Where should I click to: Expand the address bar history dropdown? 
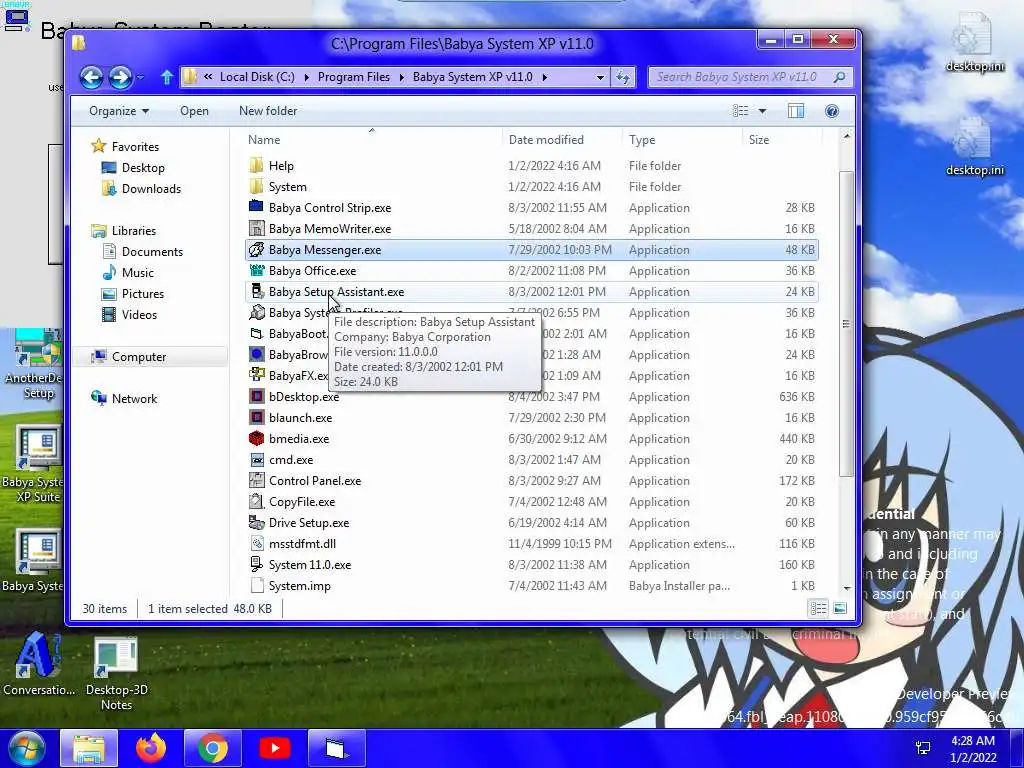coord(600,77)
